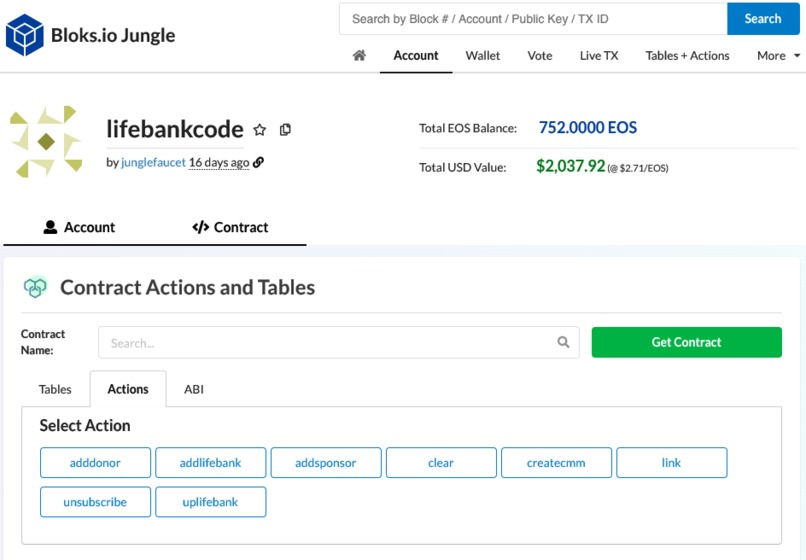Select the createcmm action

click(x=556, y=463)
